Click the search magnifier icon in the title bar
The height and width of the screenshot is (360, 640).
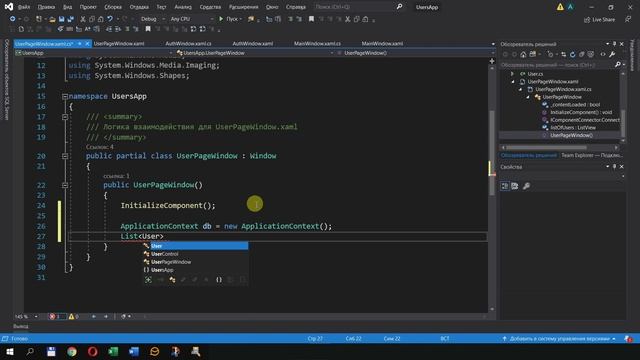399,7
